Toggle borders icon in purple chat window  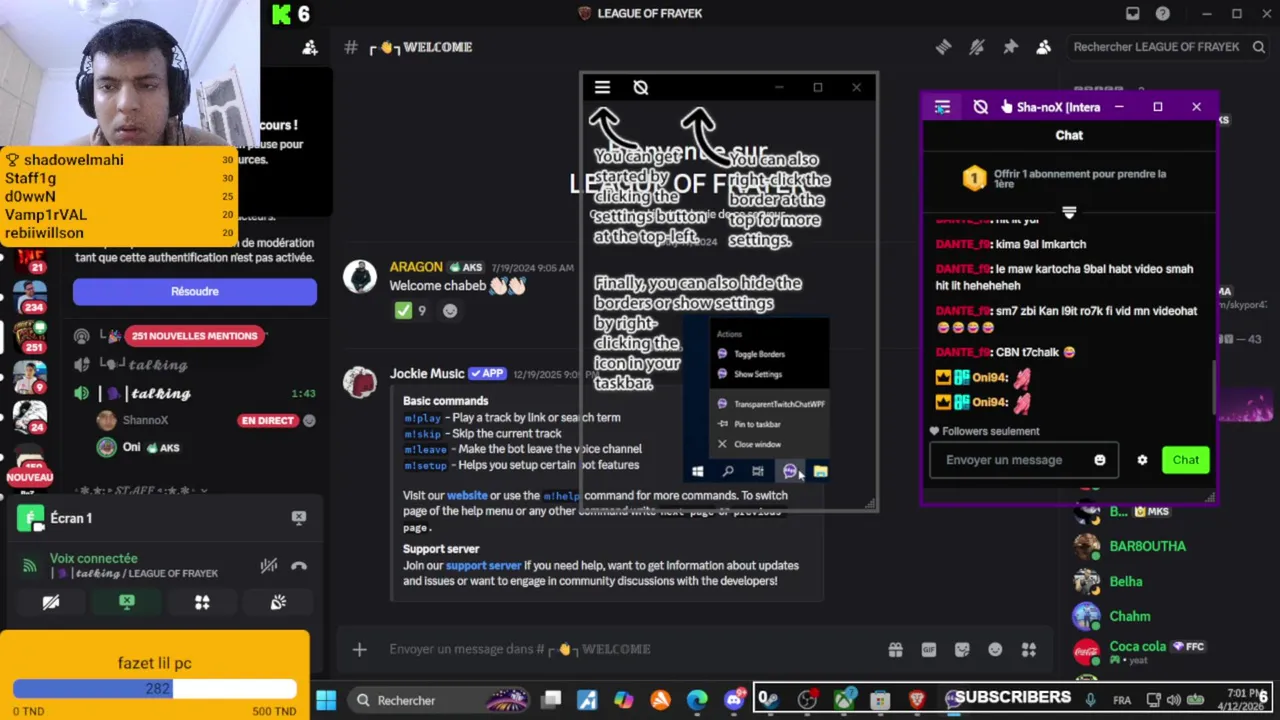click(x=980, y=107)
